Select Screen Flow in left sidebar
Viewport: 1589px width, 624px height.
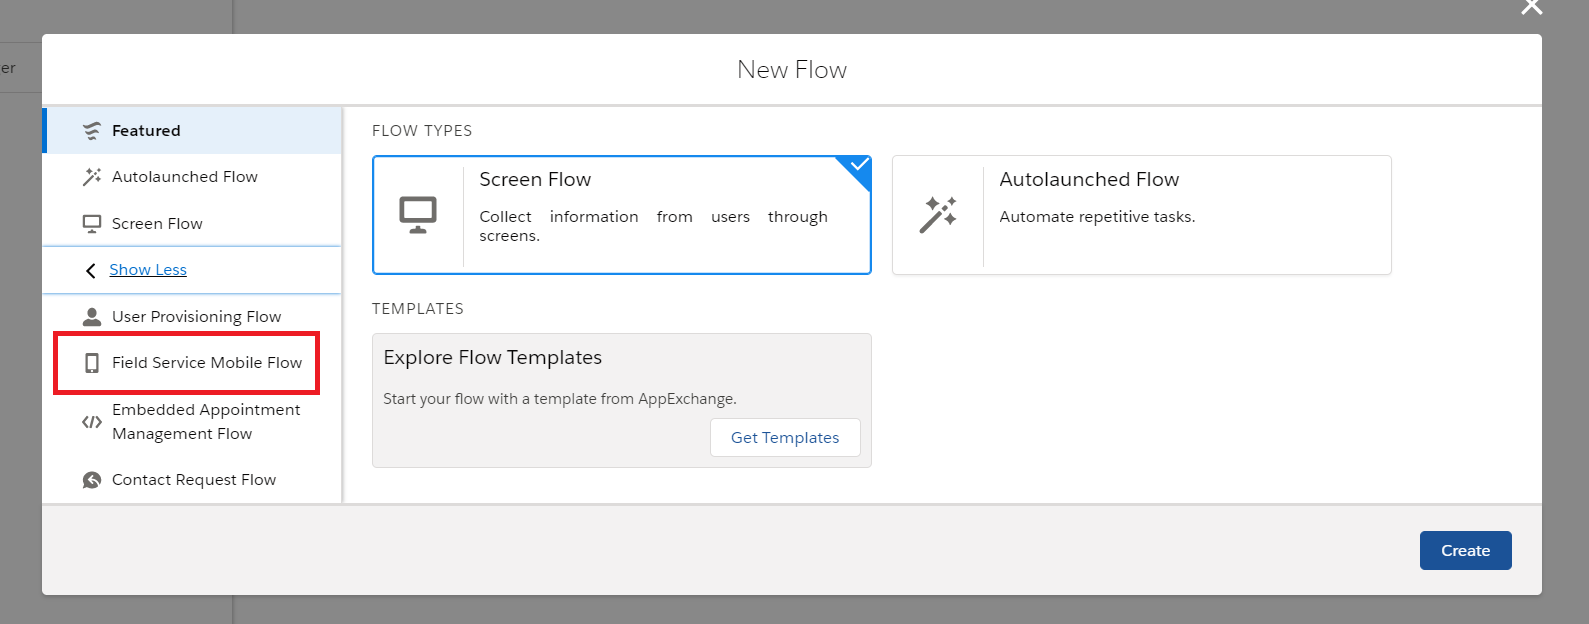tap(192, 224)
